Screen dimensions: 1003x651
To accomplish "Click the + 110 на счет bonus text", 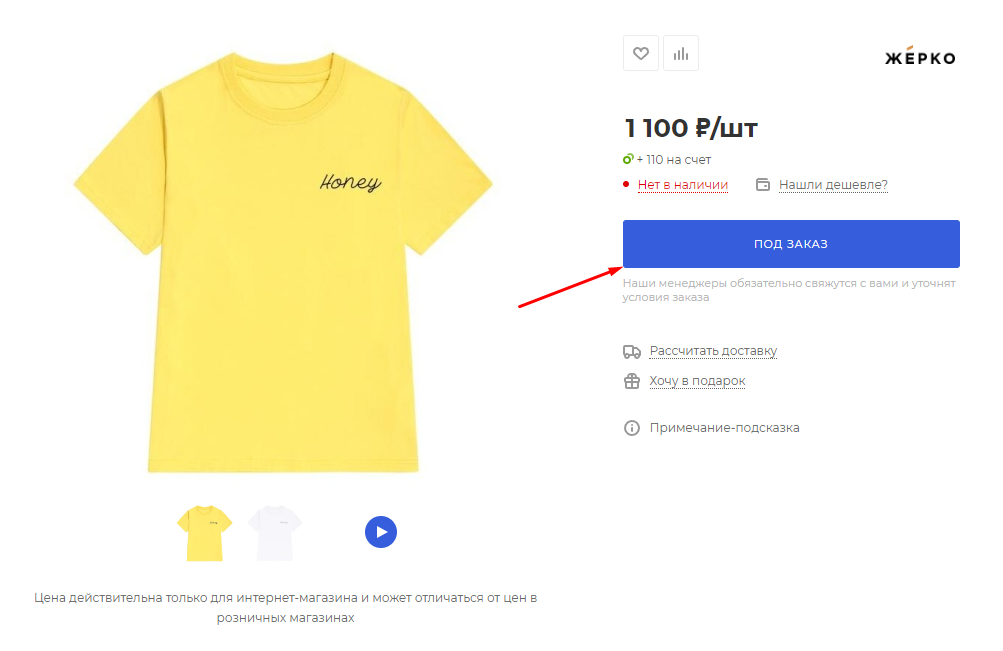I will (674, 160).
